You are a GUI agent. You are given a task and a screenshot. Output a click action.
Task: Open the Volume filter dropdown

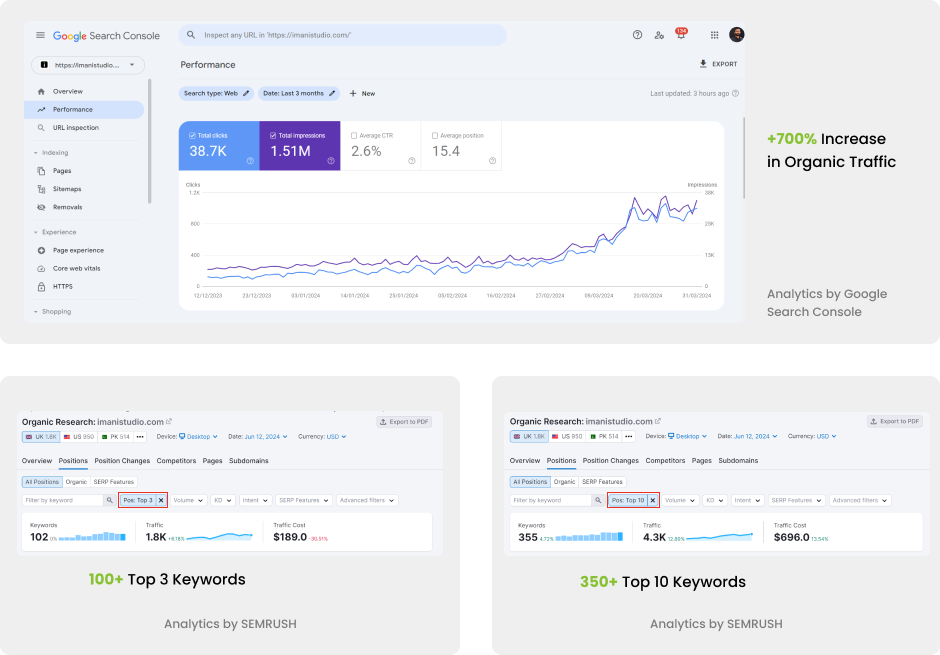[x=188, y=500]
